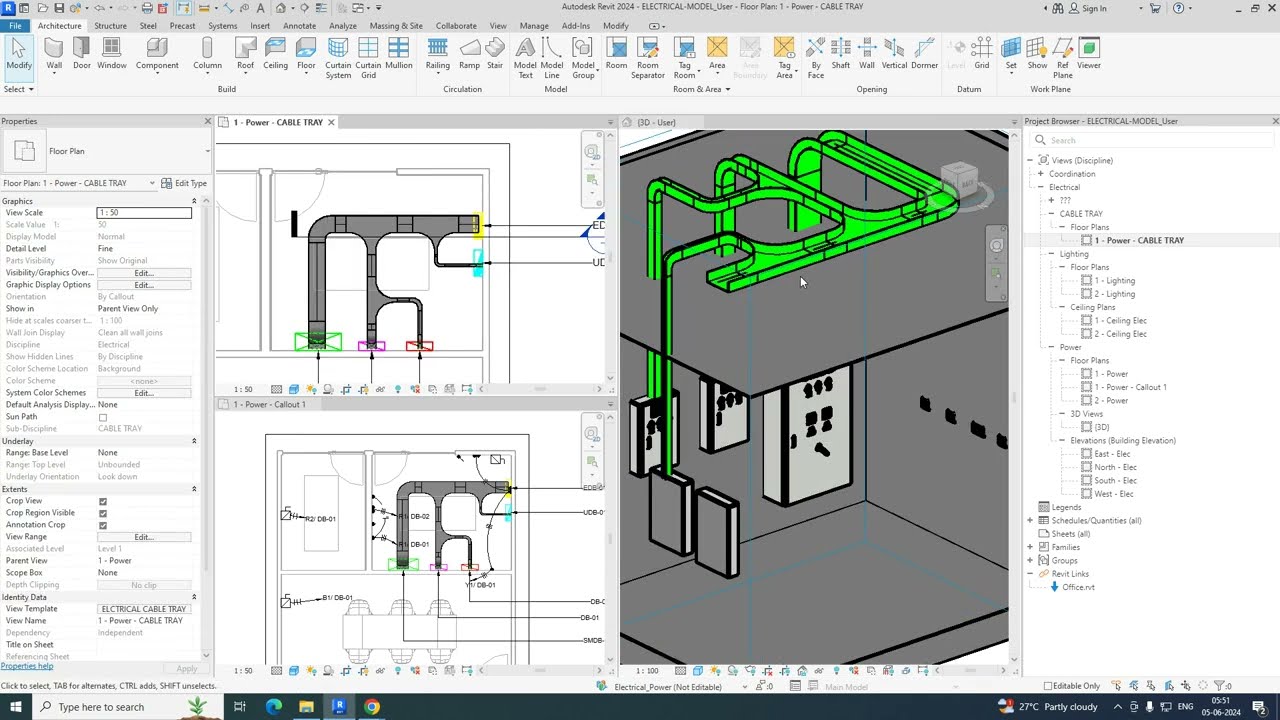This screenshot has width=1280, height=720.
Task: Select the Curtain Grid tool
Action: click(368, 59)
